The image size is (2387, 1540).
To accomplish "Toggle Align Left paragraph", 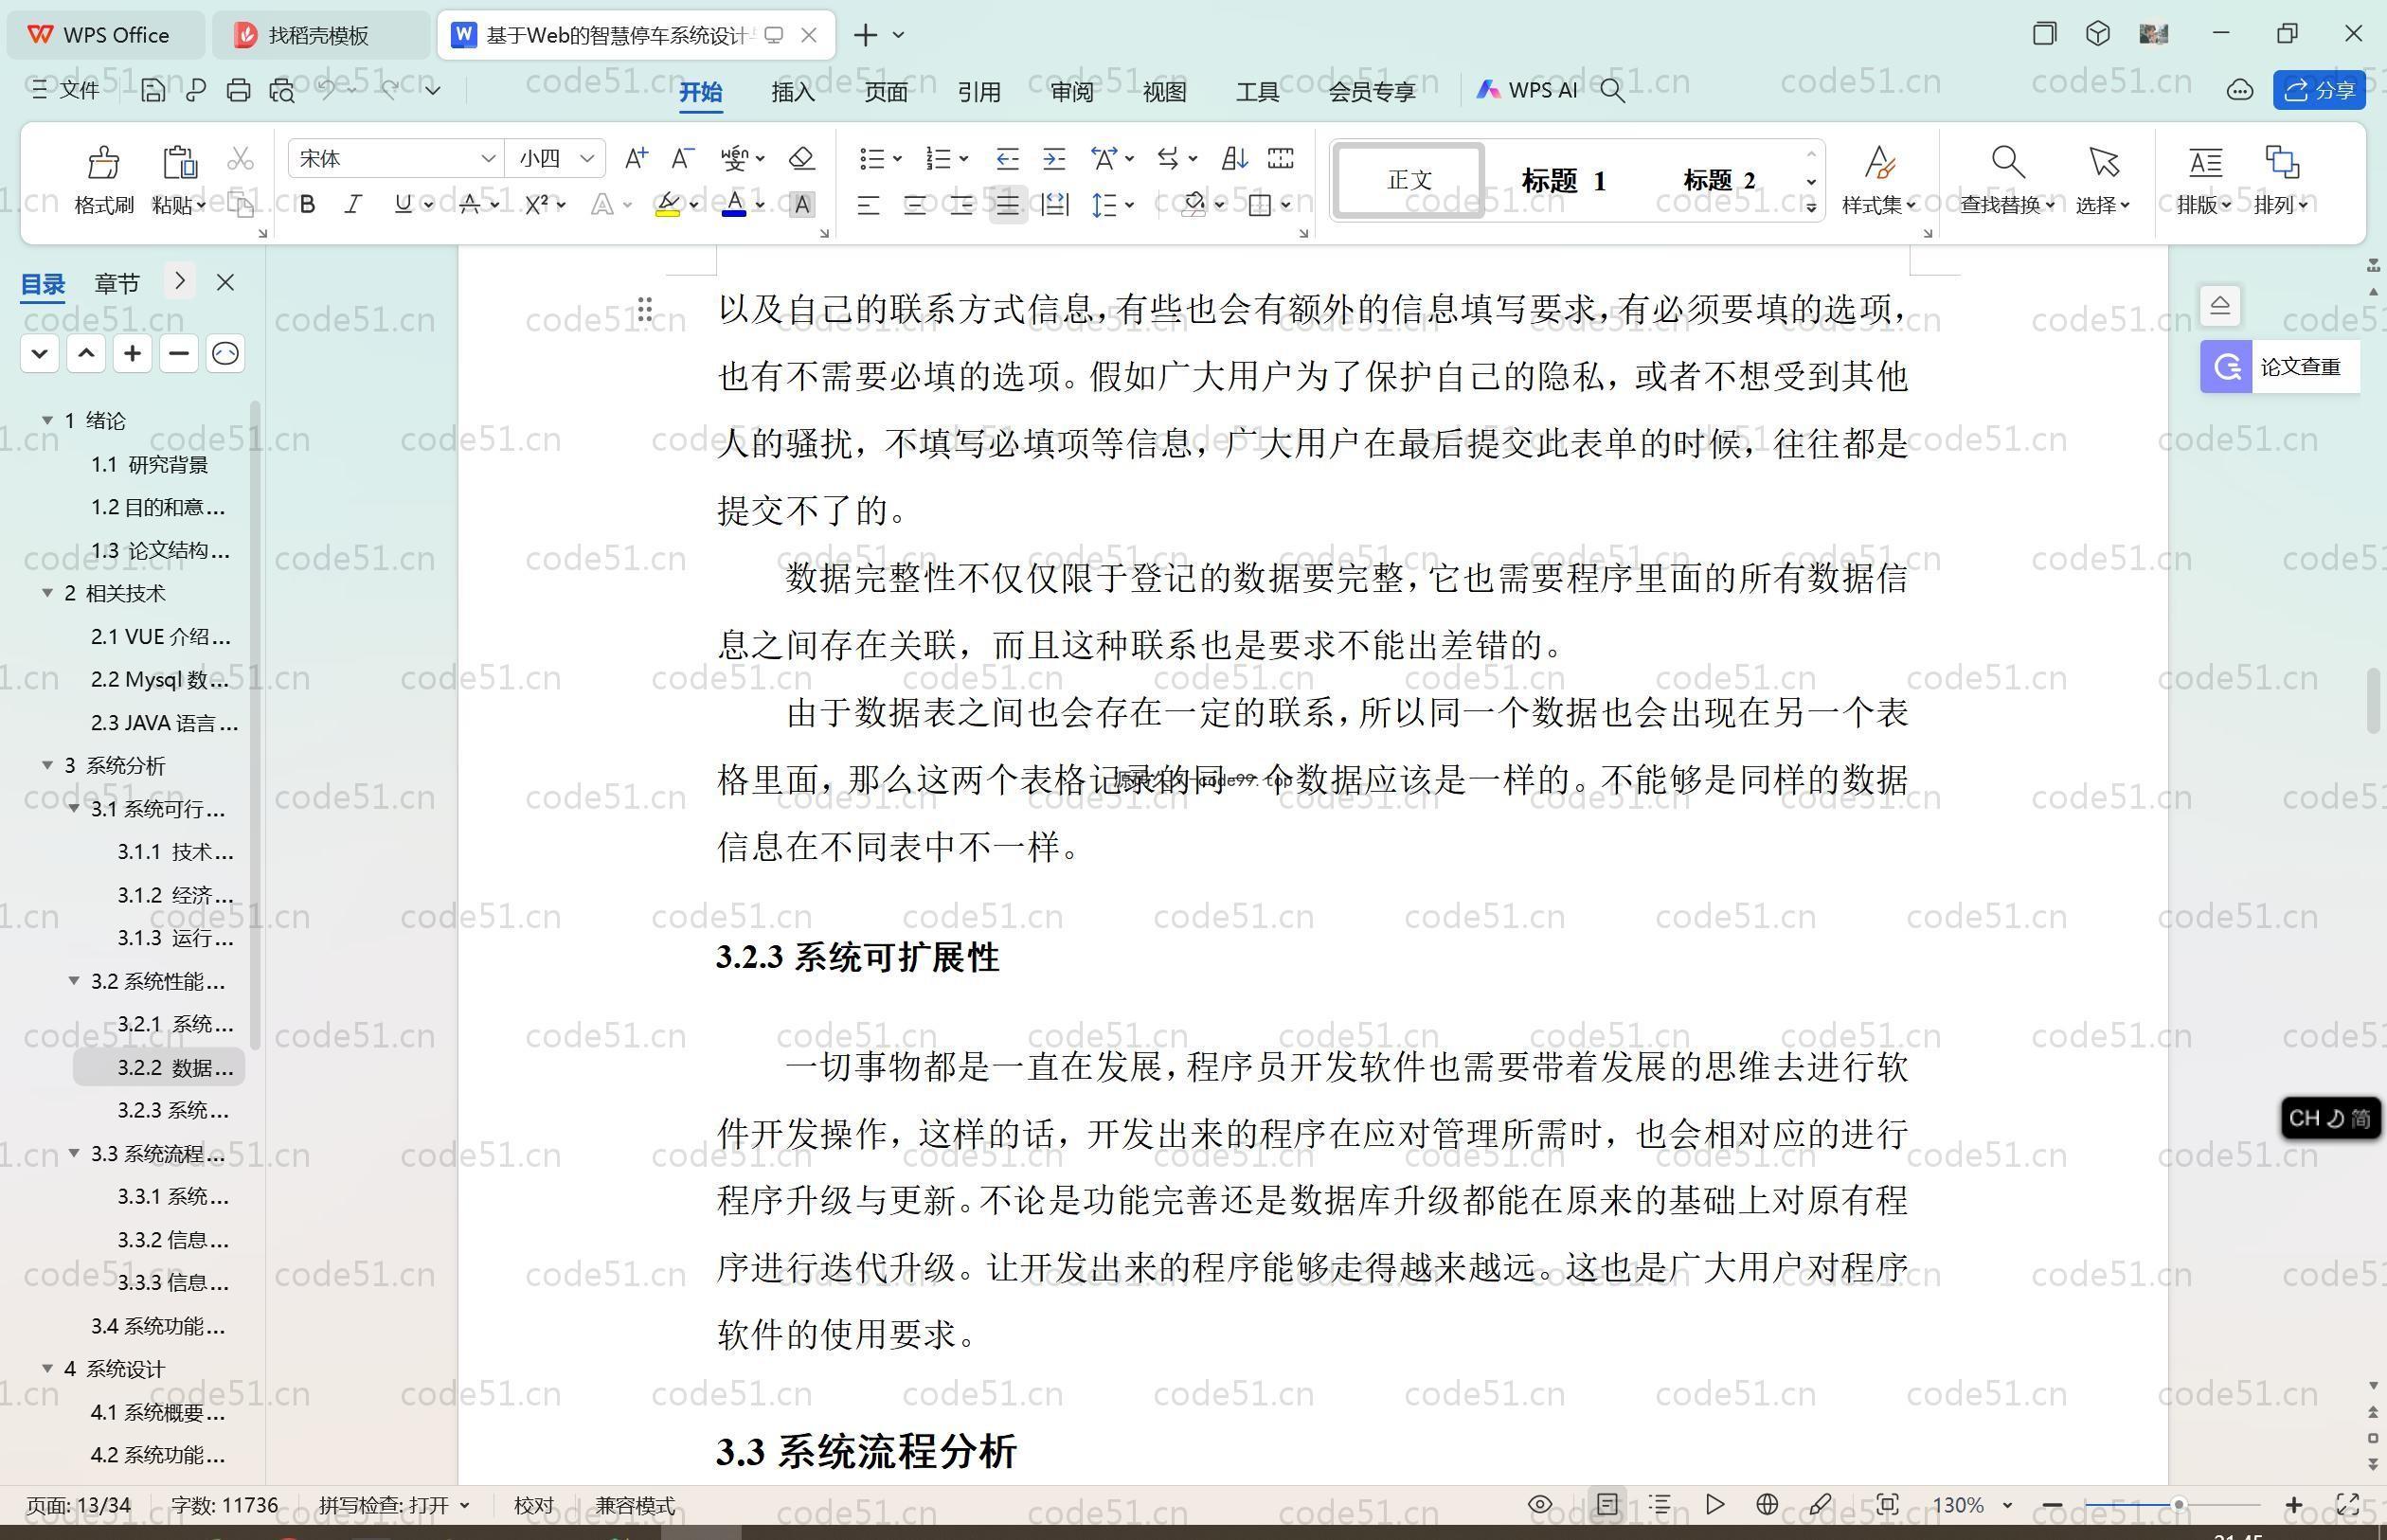I will 868,205.
